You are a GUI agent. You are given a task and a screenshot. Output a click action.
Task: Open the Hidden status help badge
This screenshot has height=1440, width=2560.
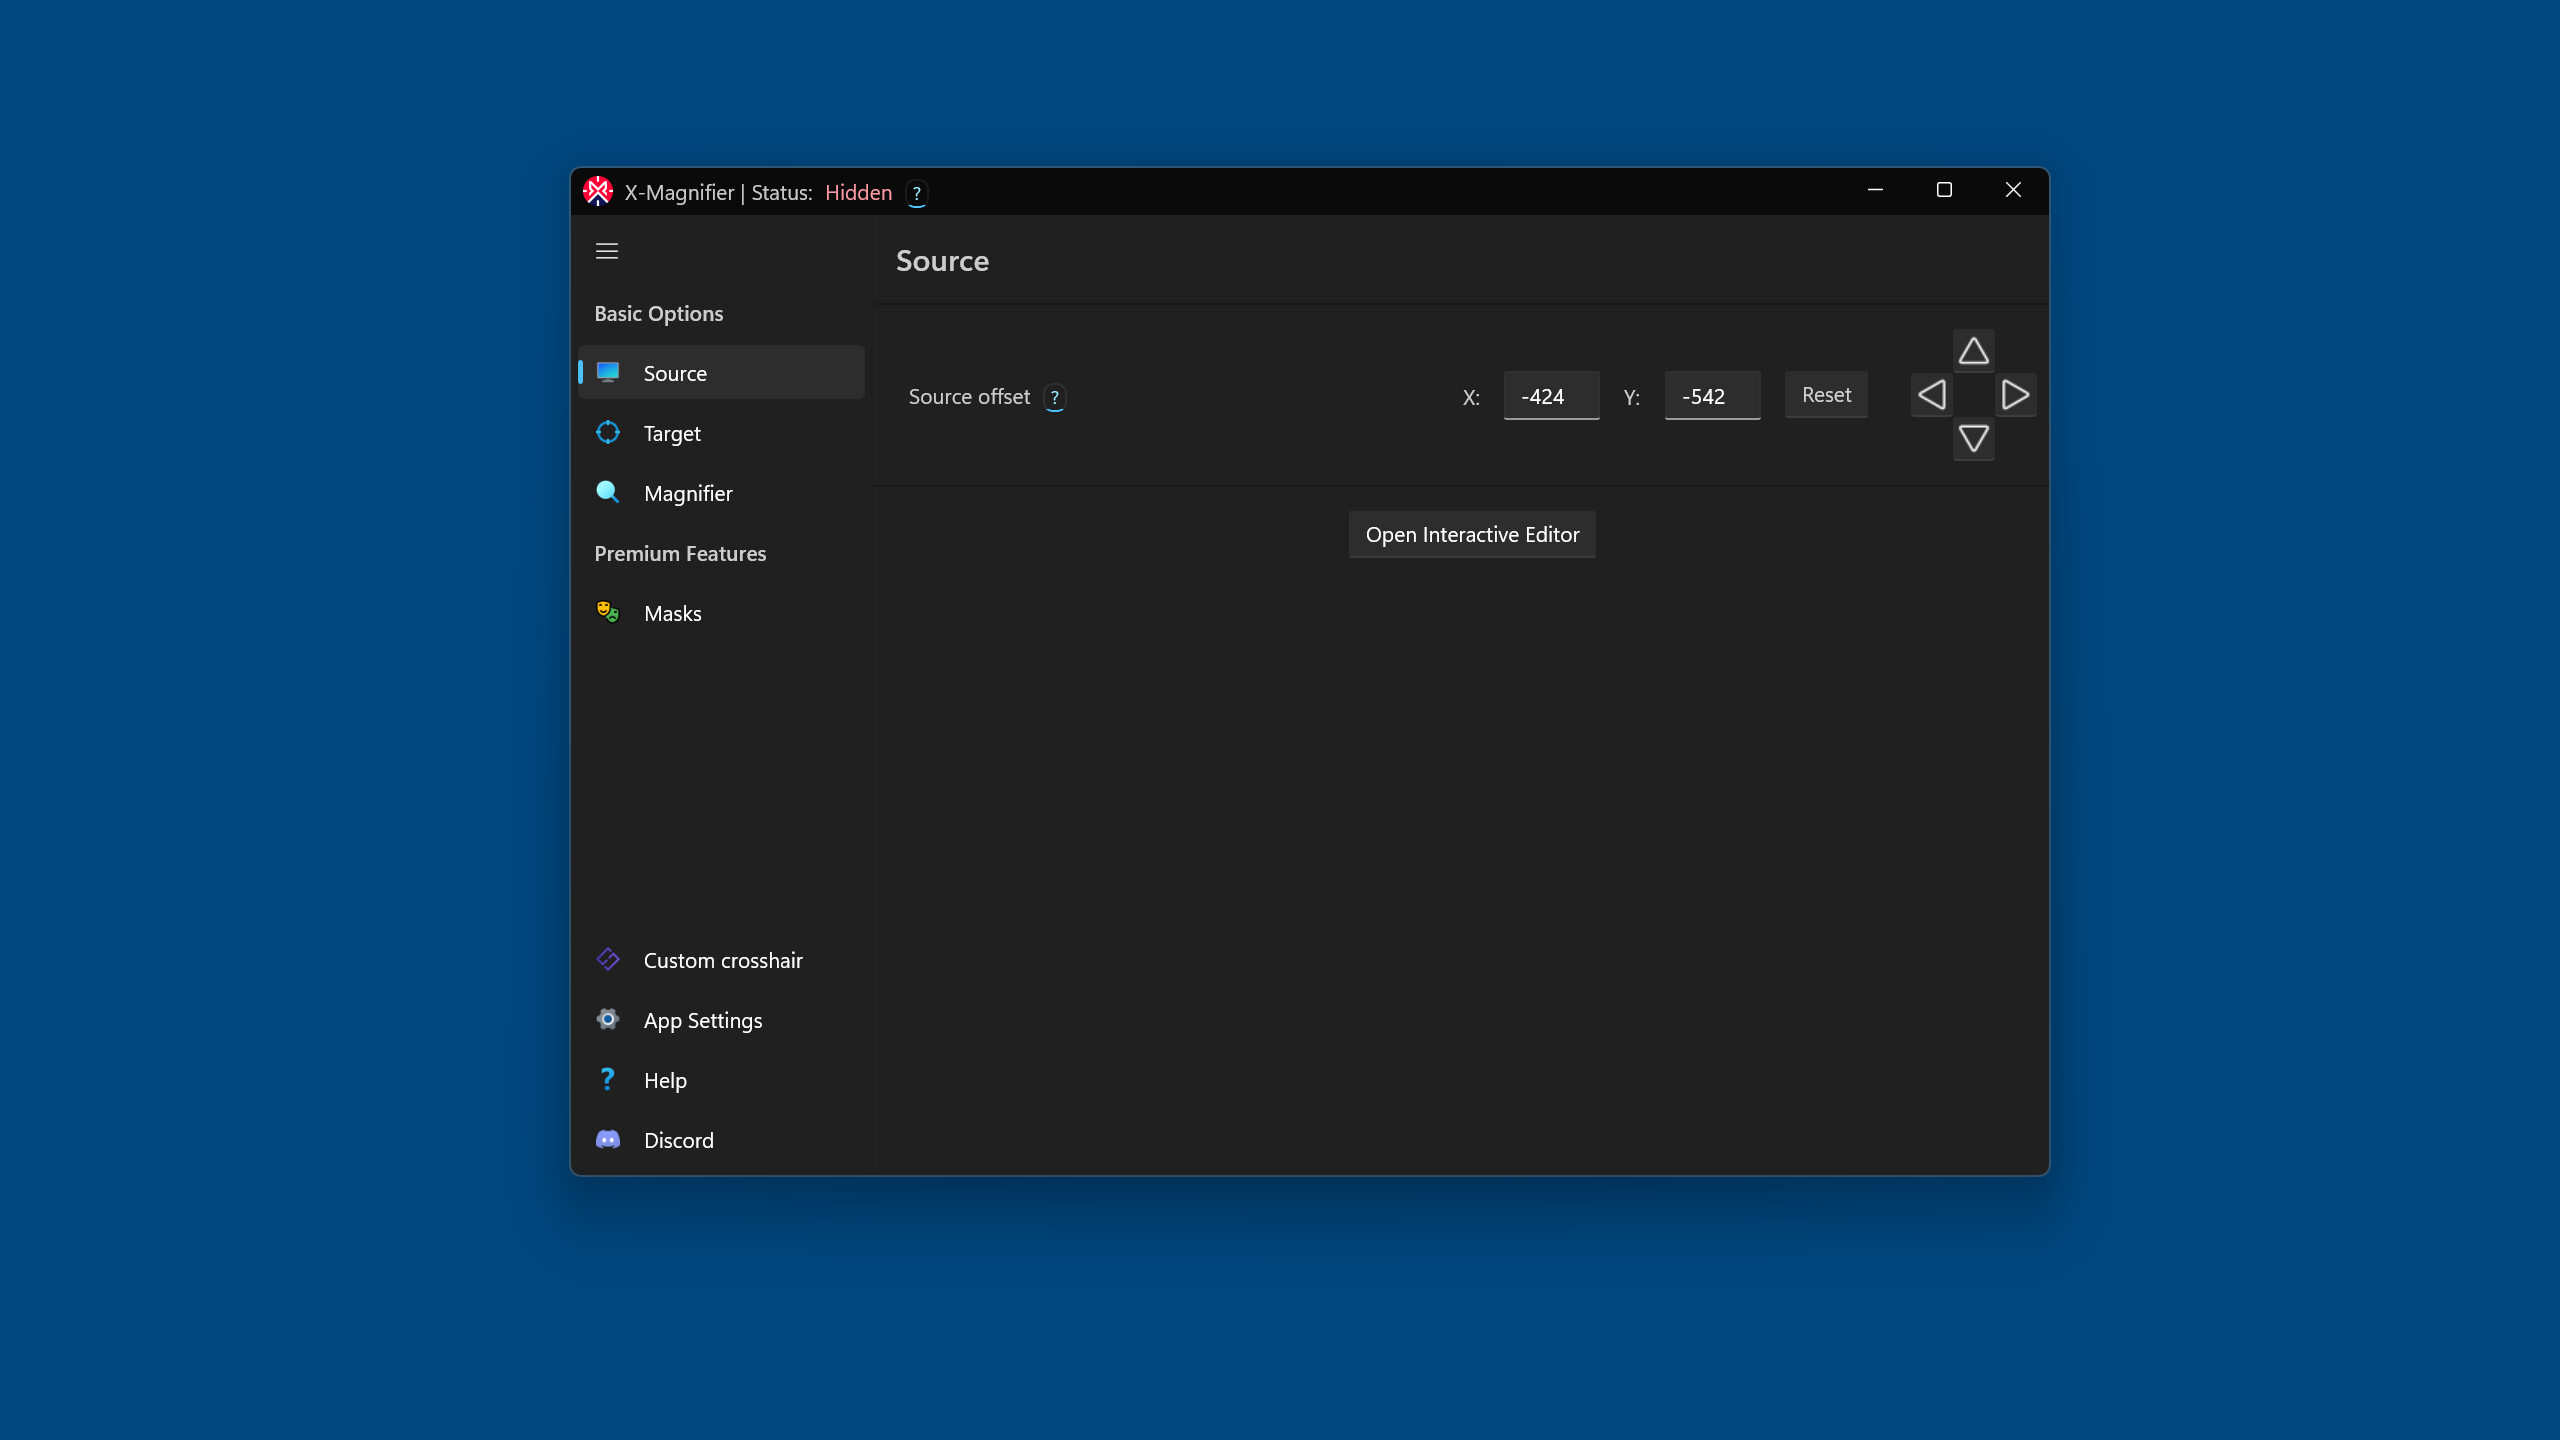pyautogui.click(x=916, y=193)
